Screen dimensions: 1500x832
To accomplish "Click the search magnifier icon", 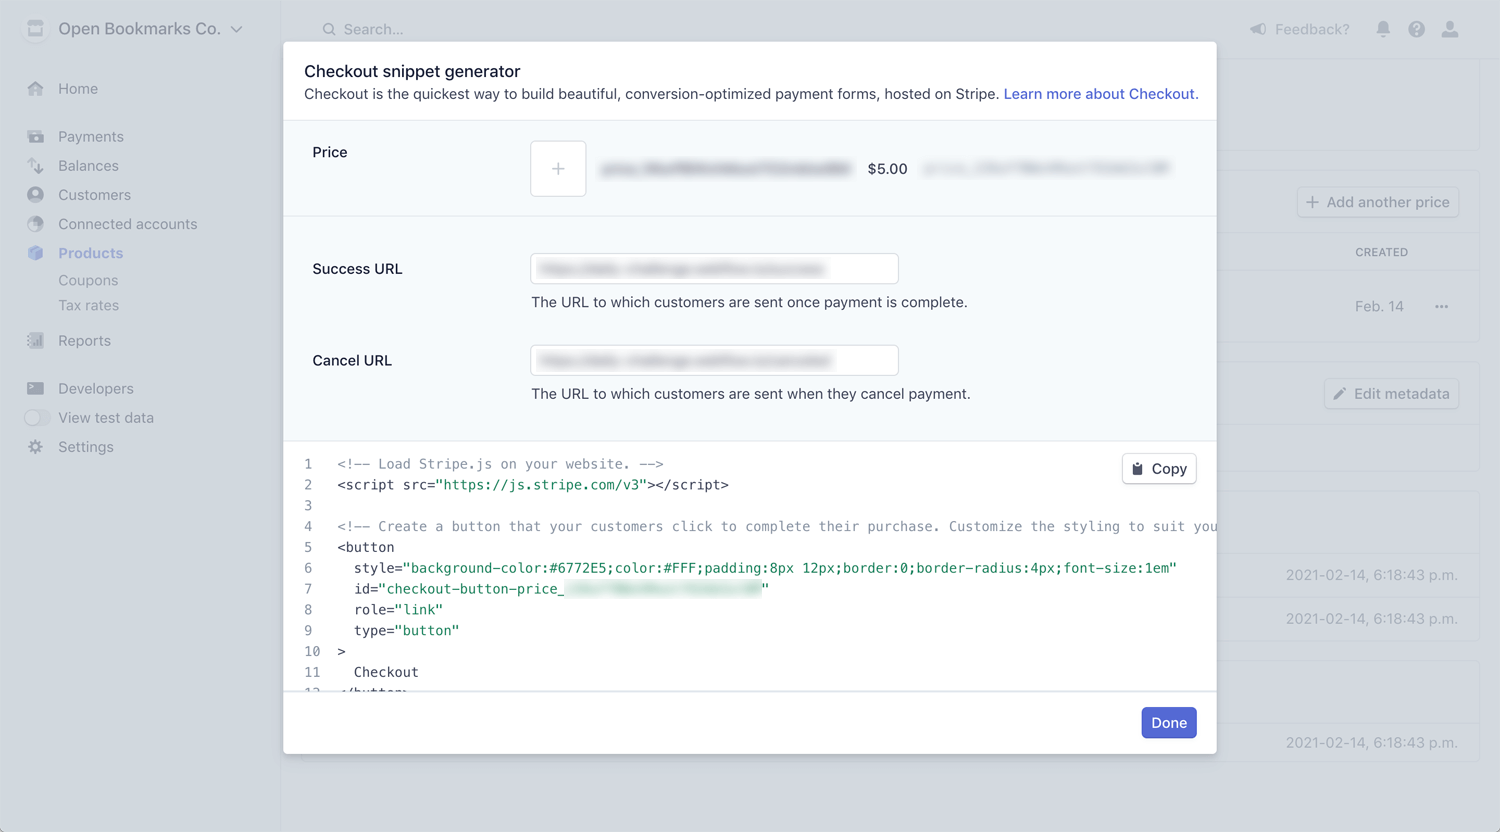I will [x=329, y=30].
